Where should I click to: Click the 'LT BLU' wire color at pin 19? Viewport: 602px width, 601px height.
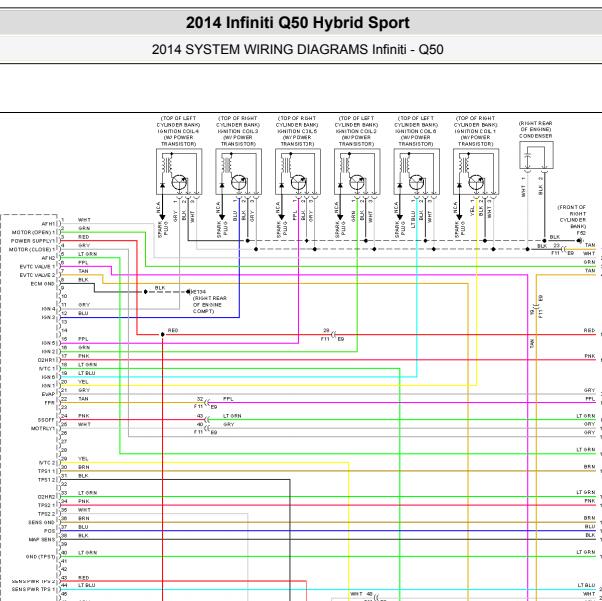(87, 373)
